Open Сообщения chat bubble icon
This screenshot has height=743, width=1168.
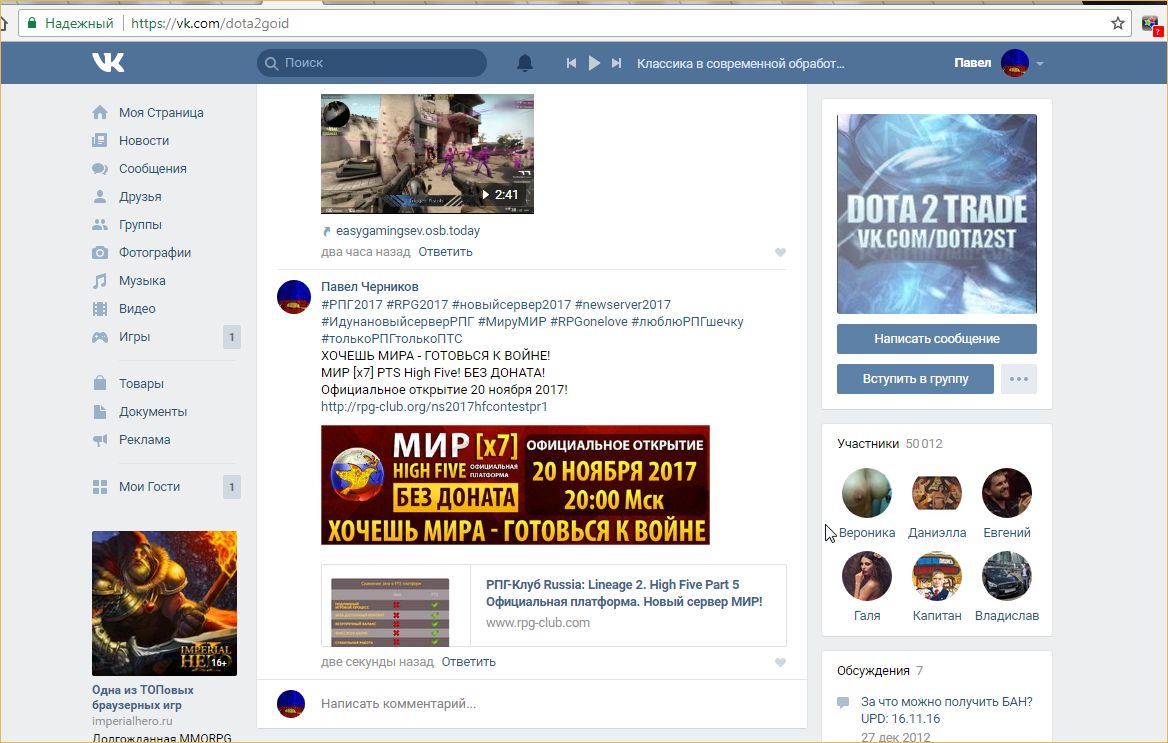100,169
